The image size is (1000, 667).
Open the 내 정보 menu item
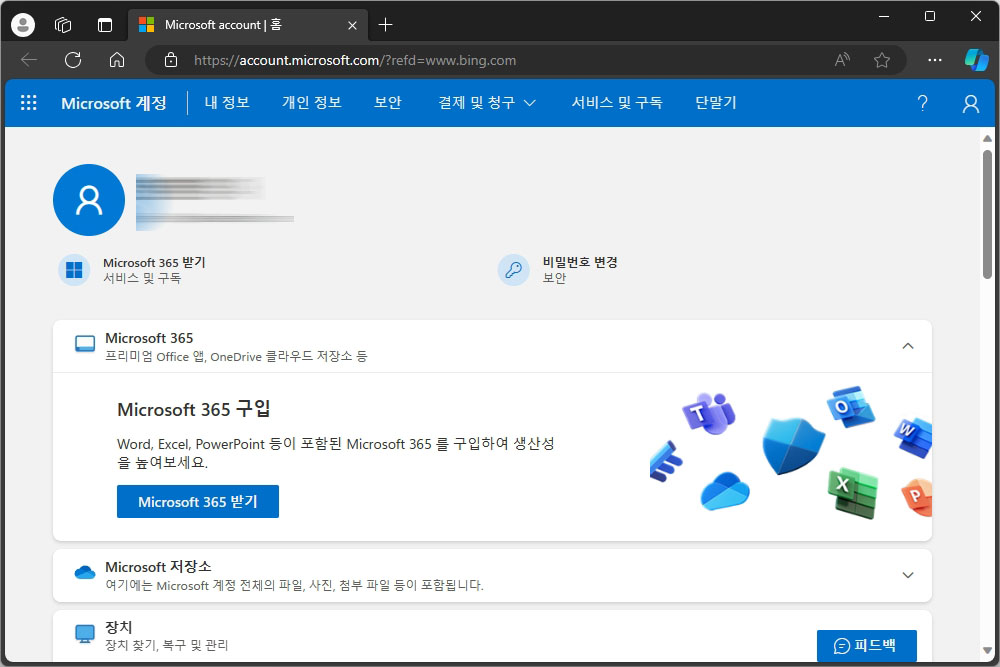(227, 103)
